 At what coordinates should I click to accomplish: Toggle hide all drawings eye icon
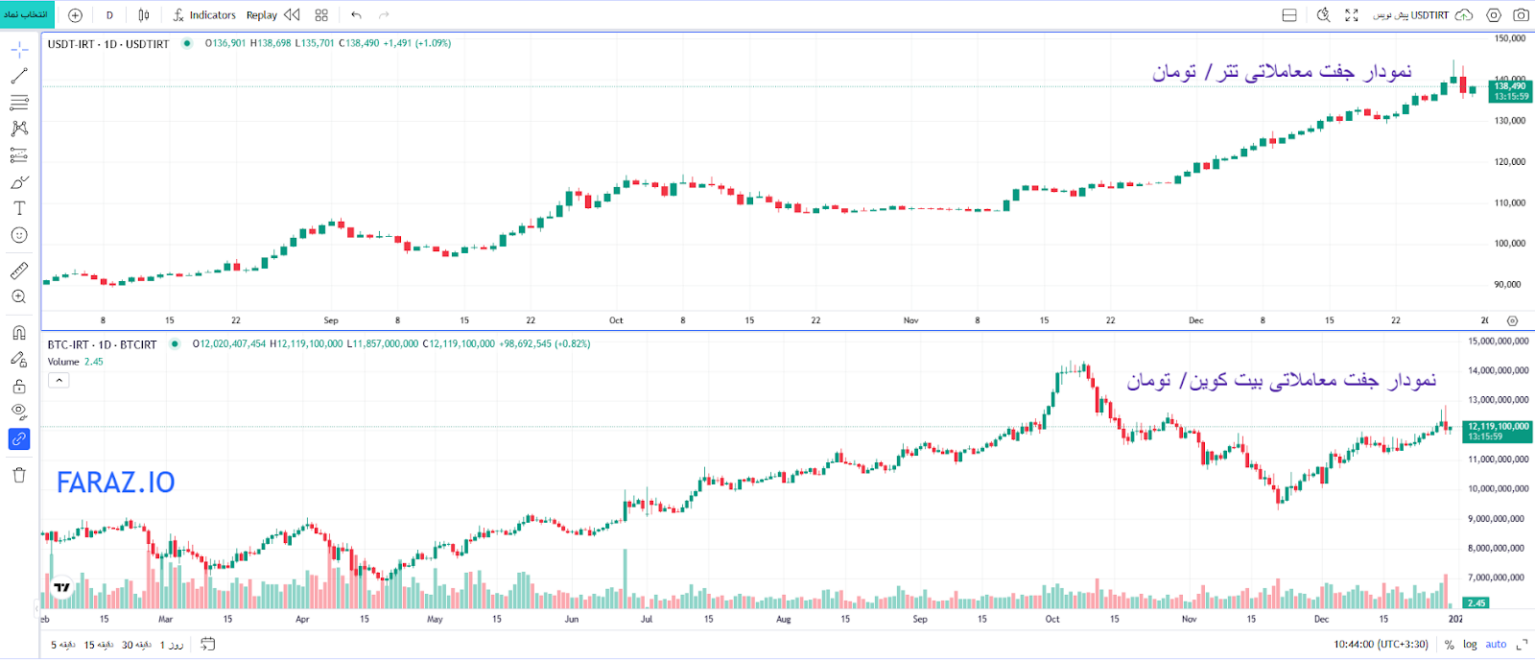click(19, 411)
